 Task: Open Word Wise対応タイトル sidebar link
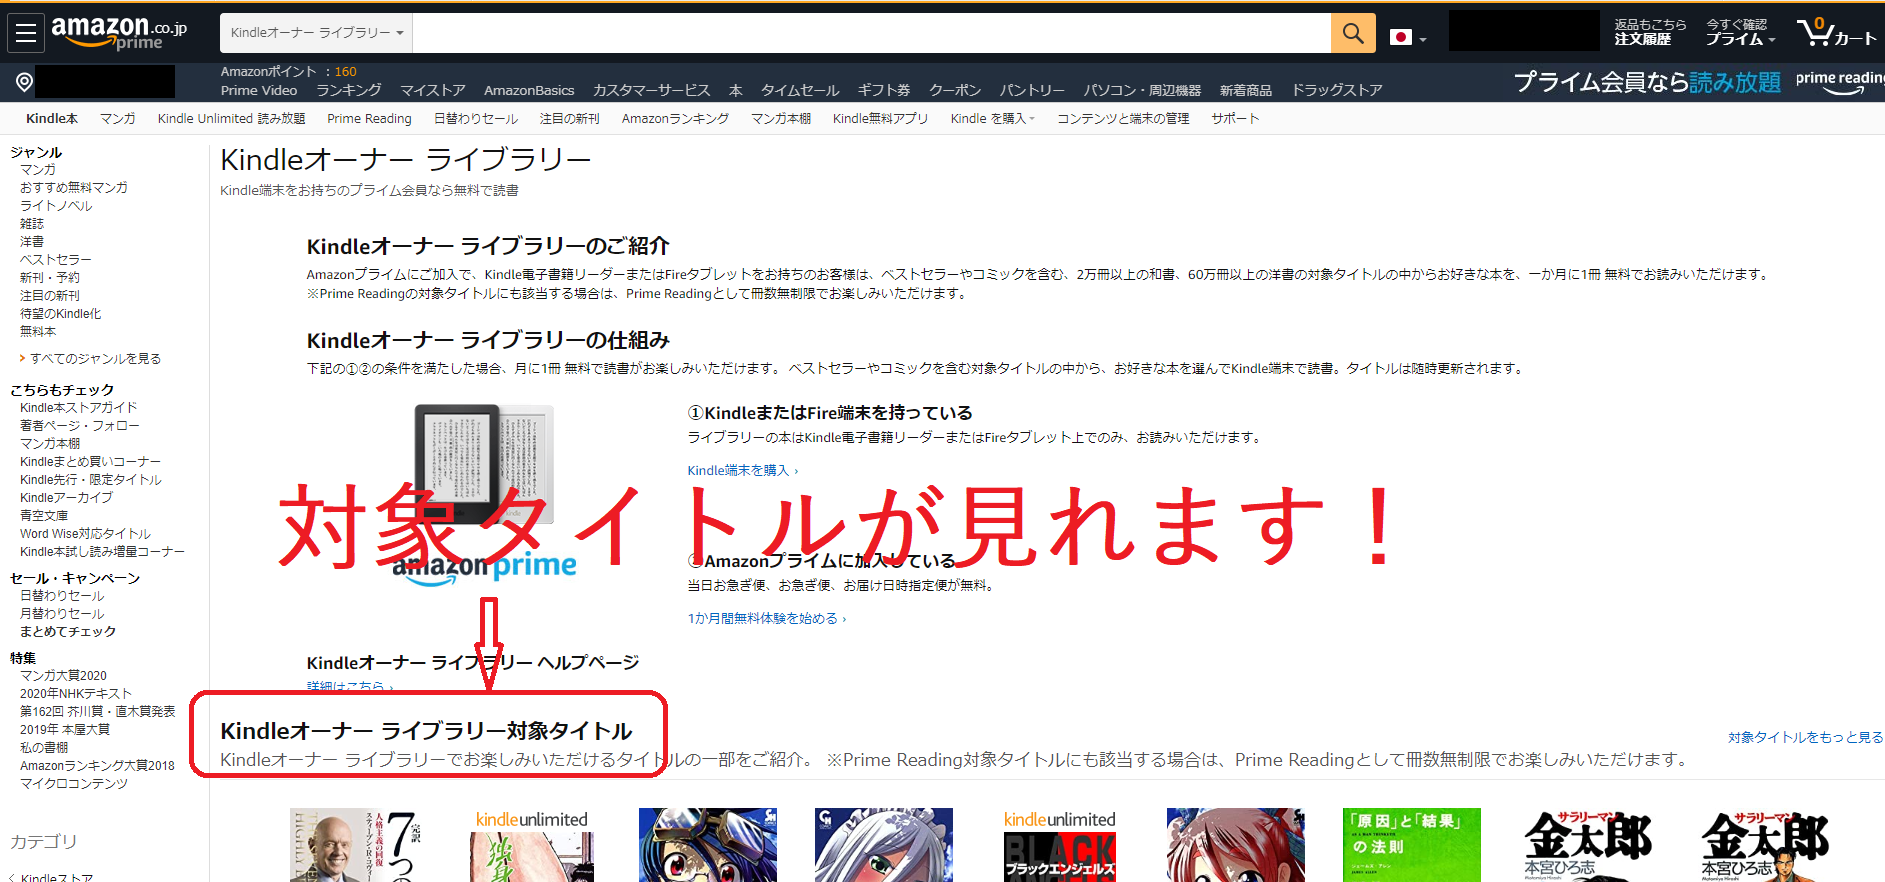[x=85, y=534]
